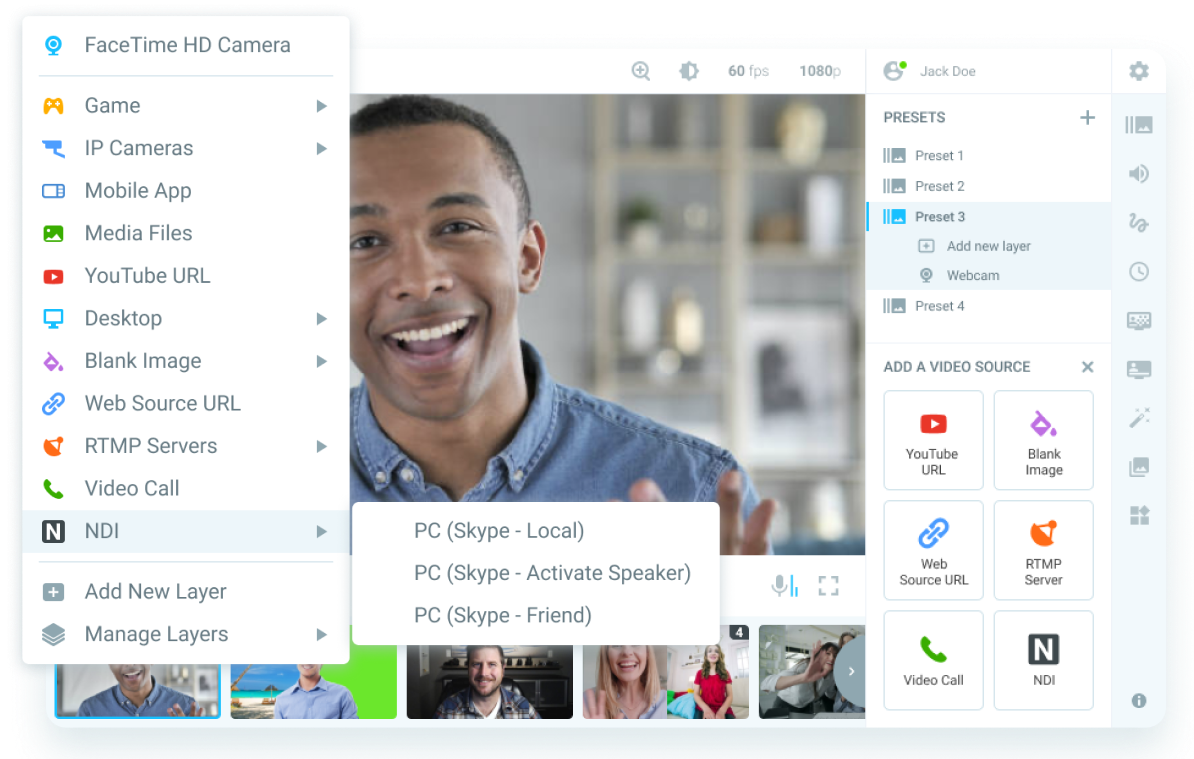The width and height of the screenshot is (1194, 759).
Task: Expand the RTMP Servers submenu arrow
Action: (x=321, y=446)
